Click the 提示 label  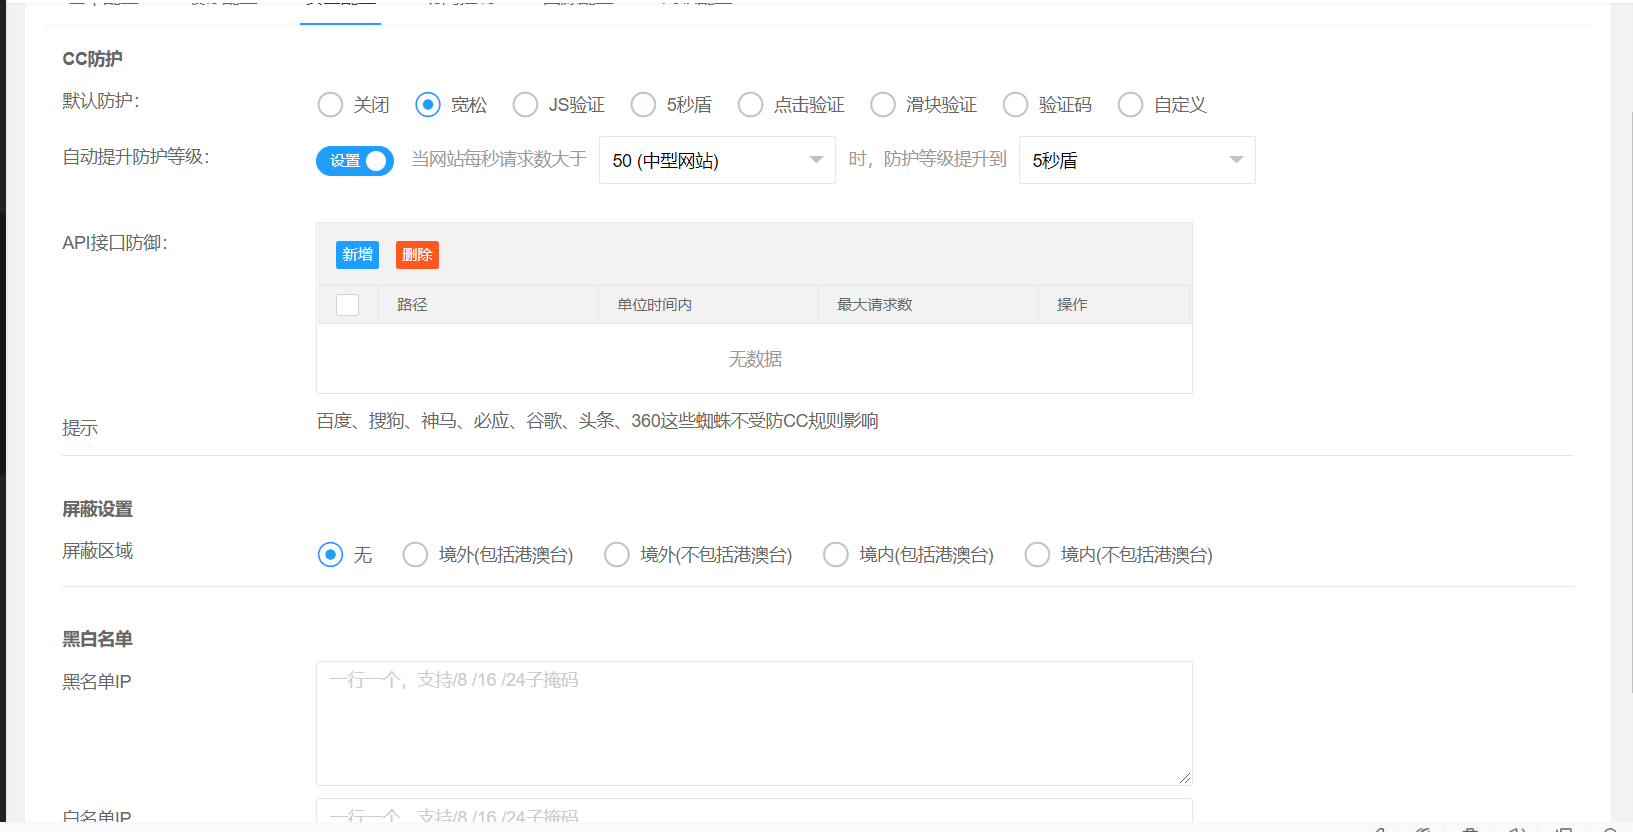pos(80,428)
